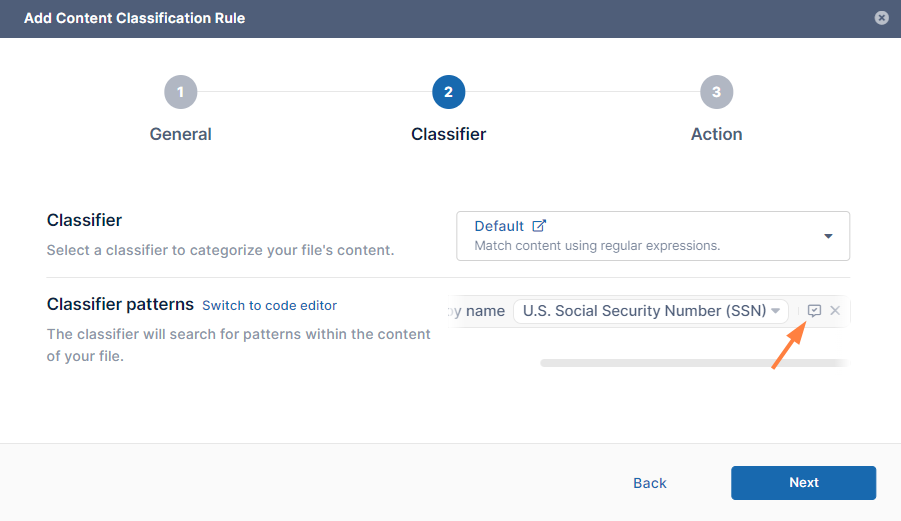The width and height of the screenshot is (901, 521).
Task: Click the step 3 circle
Action: [716, 93]
